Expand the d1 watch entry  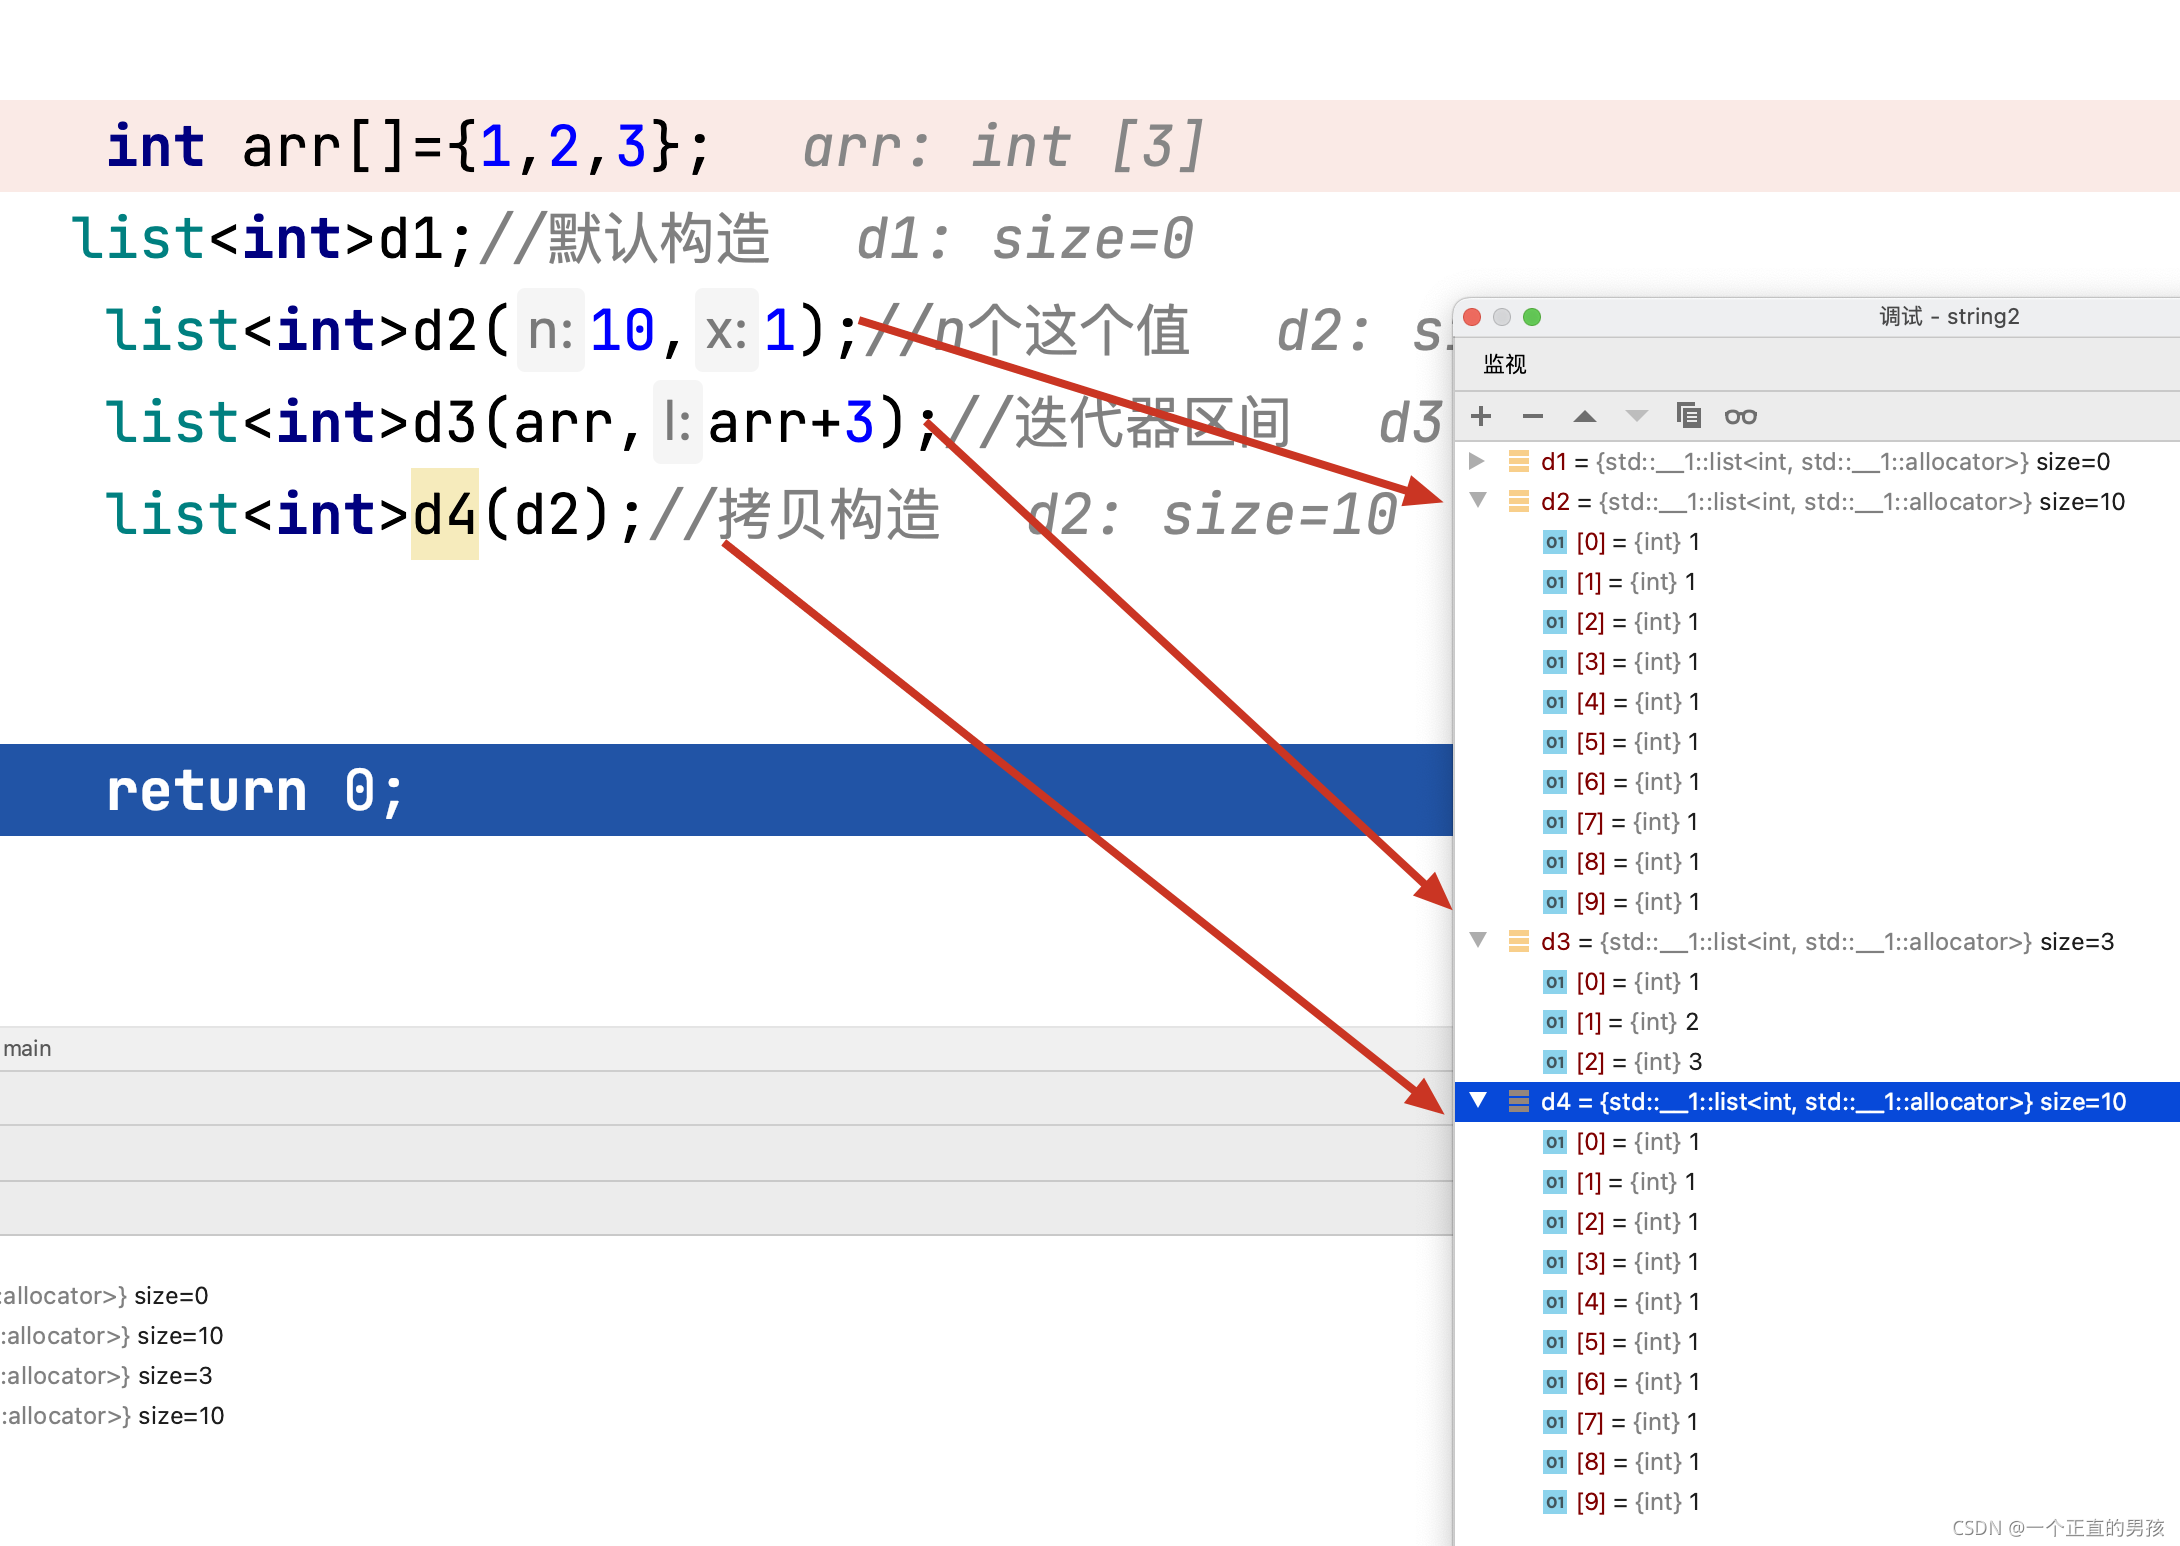tap(1476, 461)
